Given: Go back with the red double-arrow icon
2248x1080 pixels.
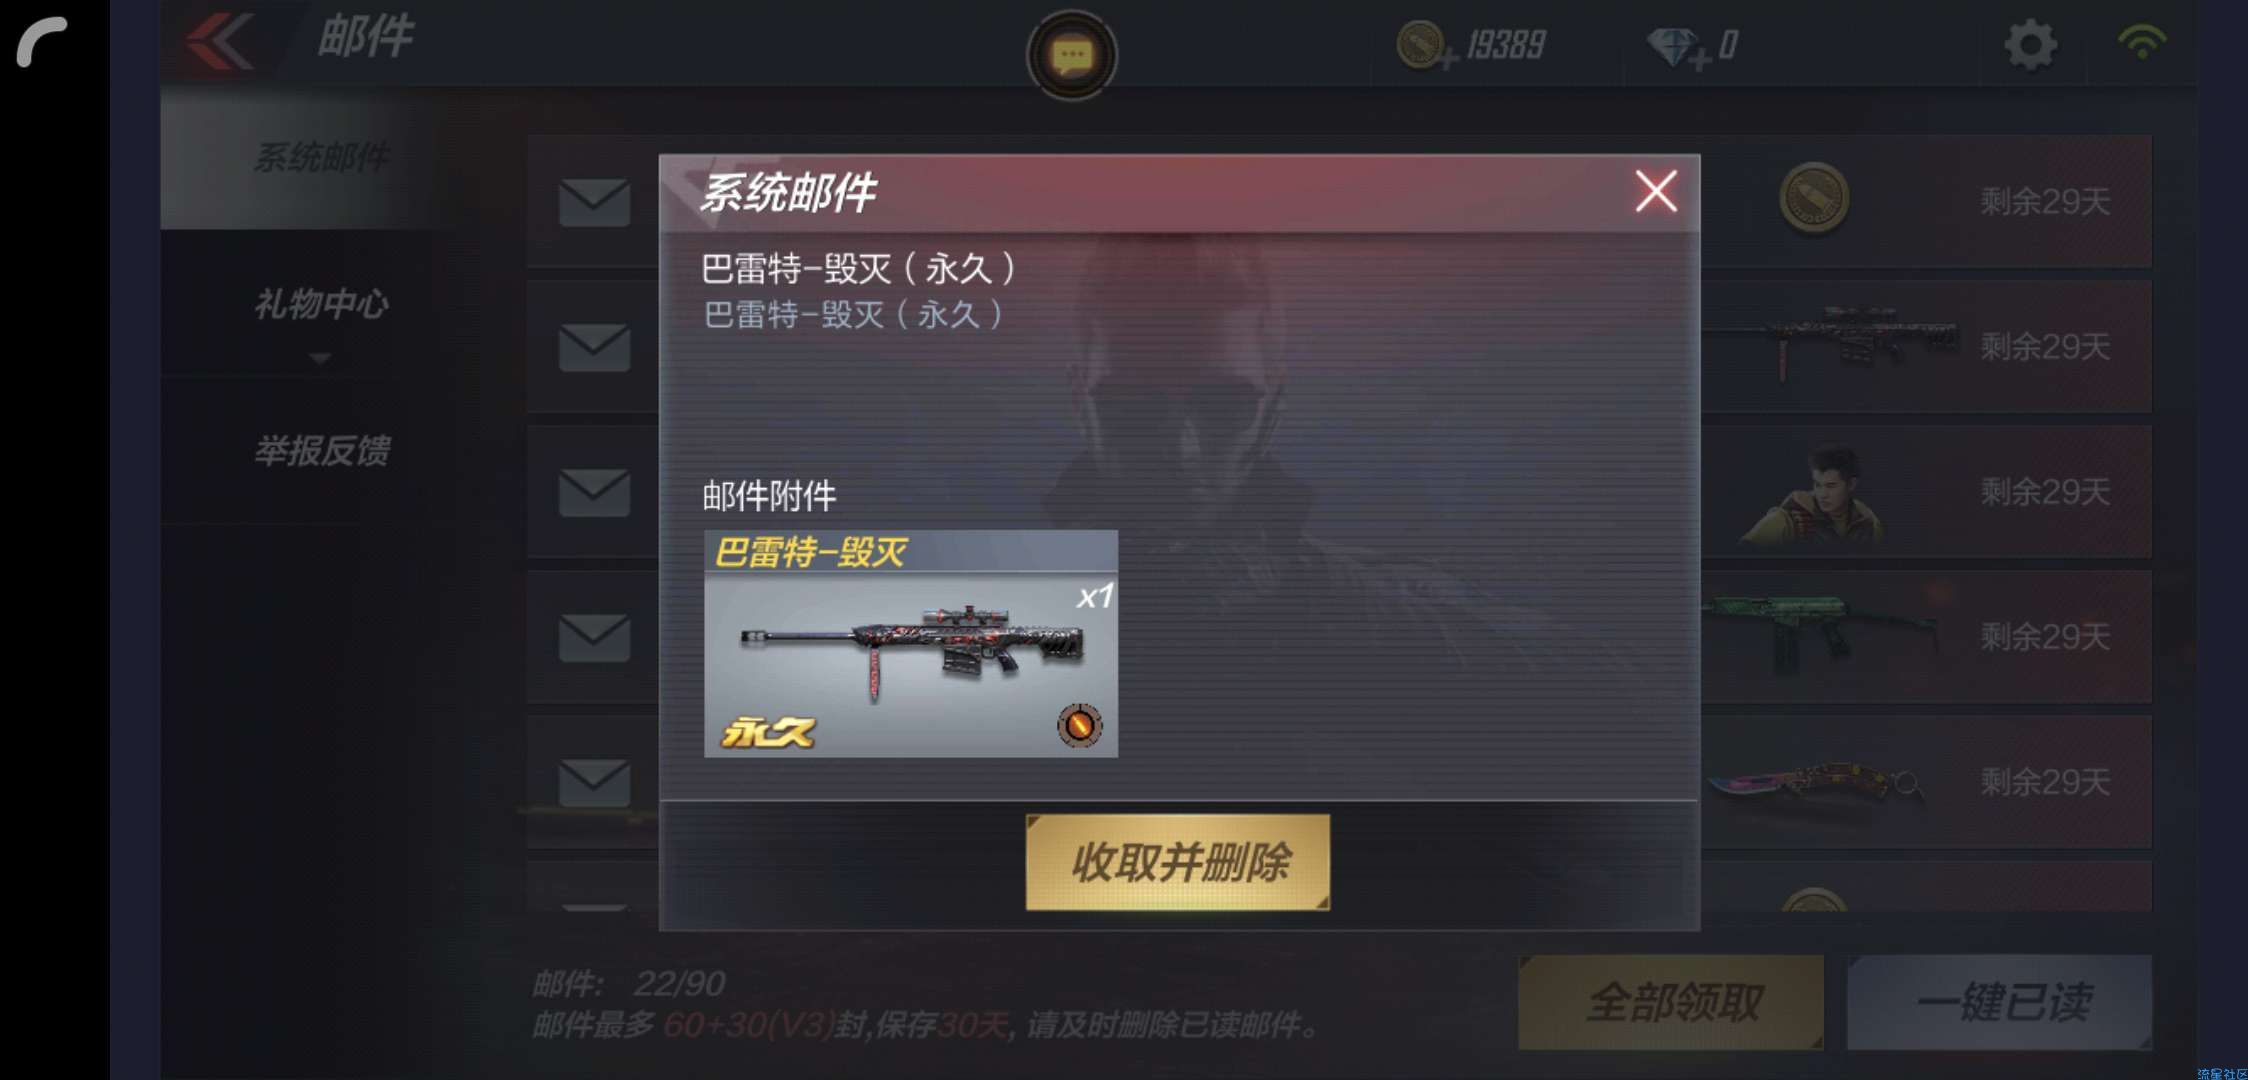Looking at the screenshot, I should point(218,42).
